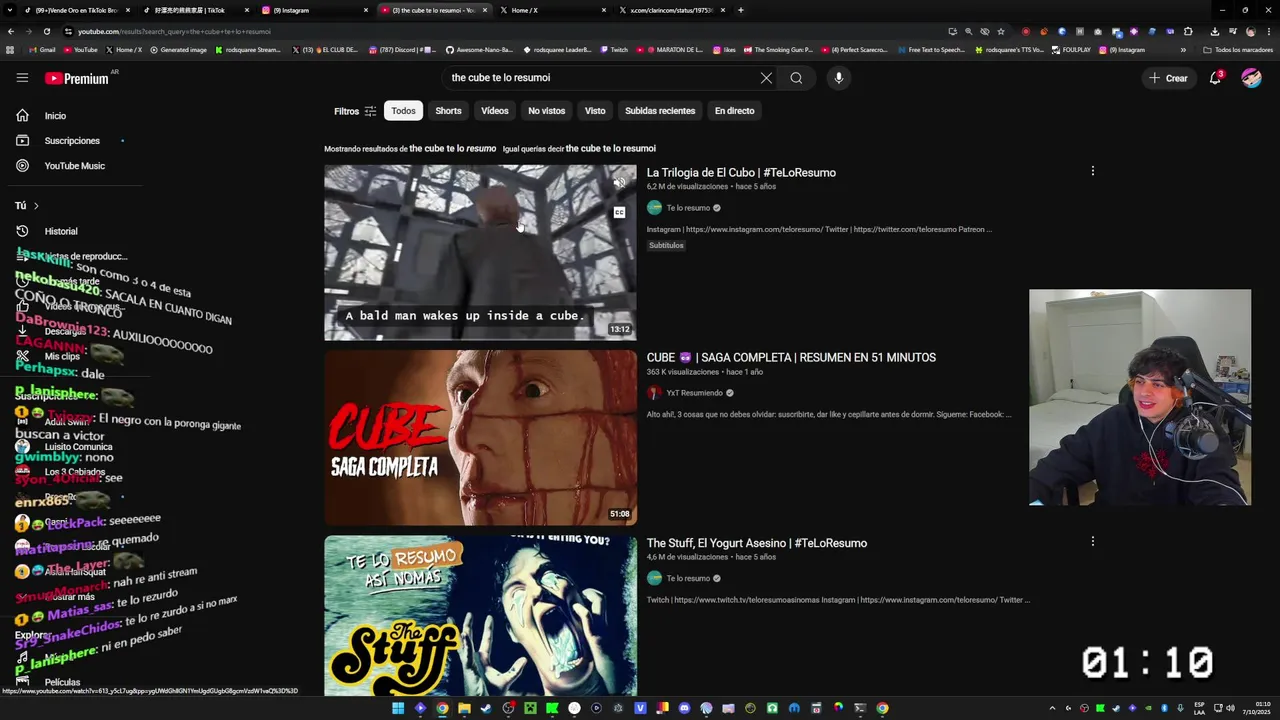Open the Twitch bookmark
The width and height of the screenshot is (1280, 720).
tap(614, 49)
